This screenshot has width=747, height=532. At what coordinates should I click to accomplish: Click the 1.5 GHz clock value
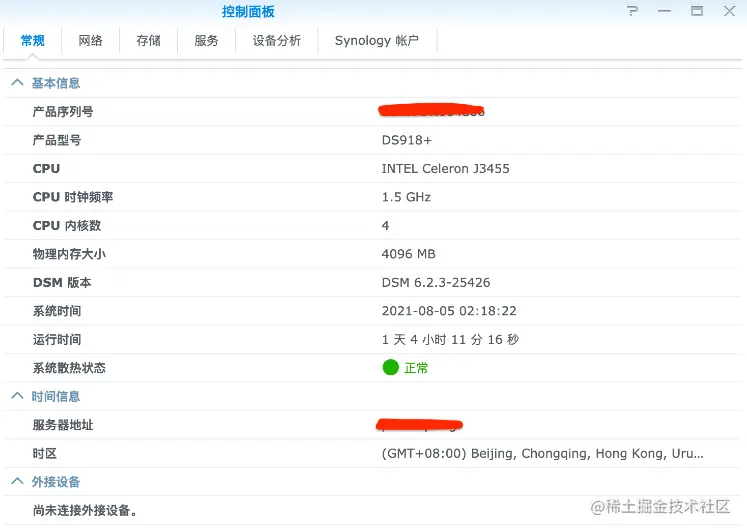406,197
